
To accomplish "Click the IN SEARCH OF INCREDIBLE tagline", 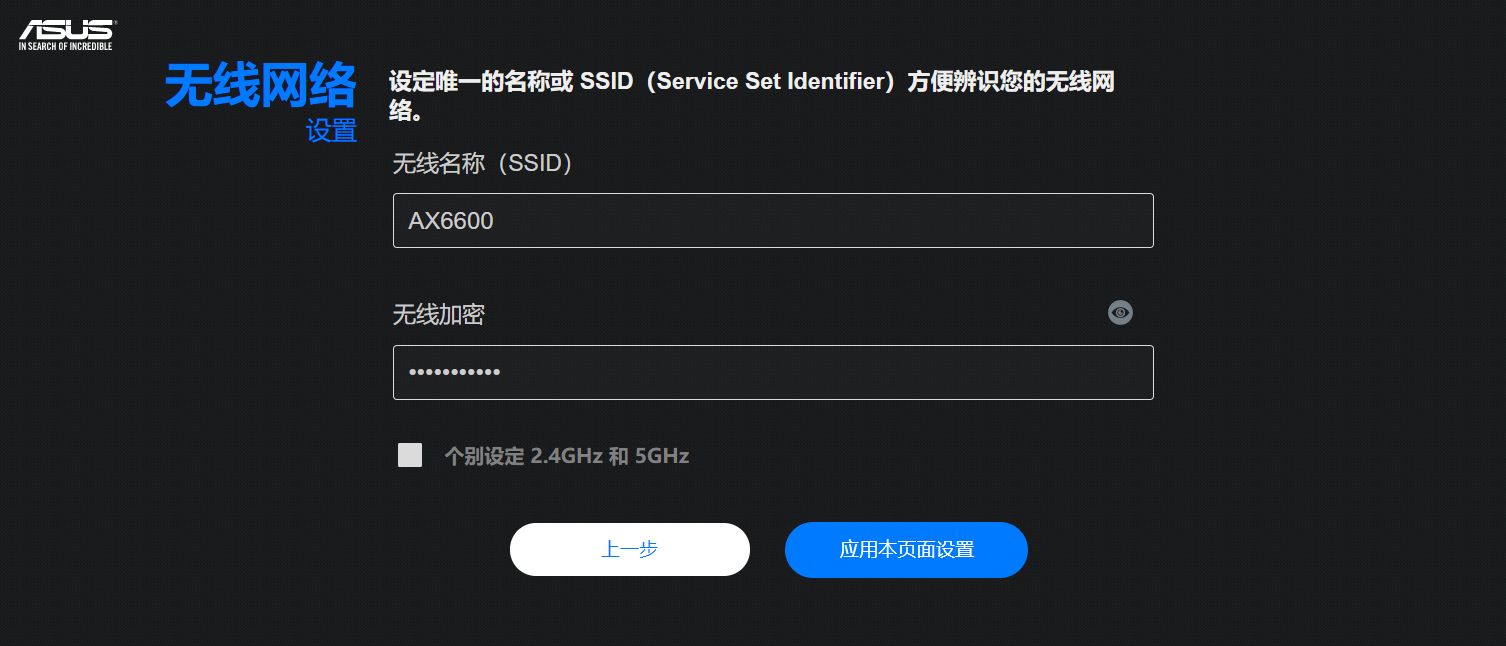I will [x=66, y=46].
